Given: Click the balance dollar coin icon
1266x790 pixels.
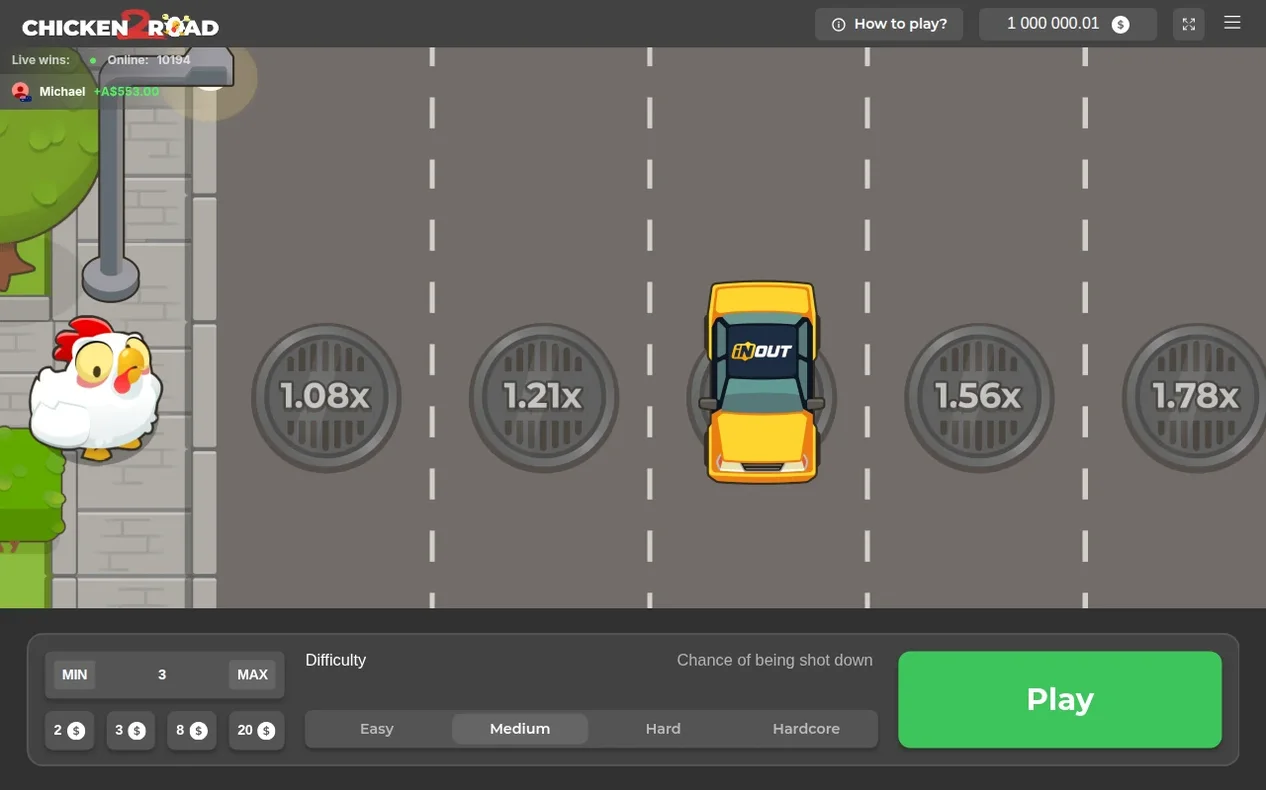Looking at the screenshot, I should click(1121, 24).
